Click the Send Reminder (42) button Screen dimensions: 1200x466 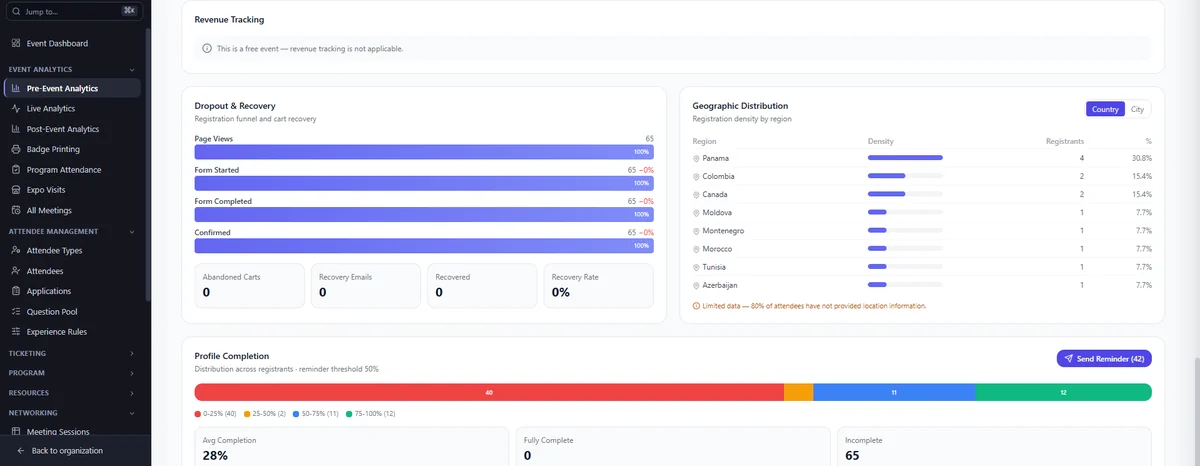pyautogui.click(x=1104, y=358)
